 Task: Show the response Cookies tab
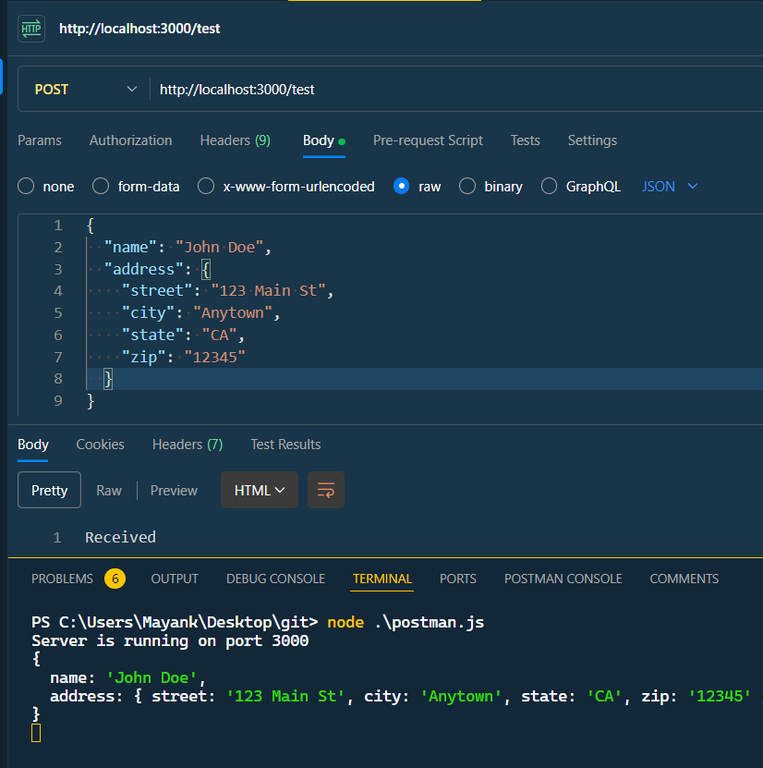point(100,444)
